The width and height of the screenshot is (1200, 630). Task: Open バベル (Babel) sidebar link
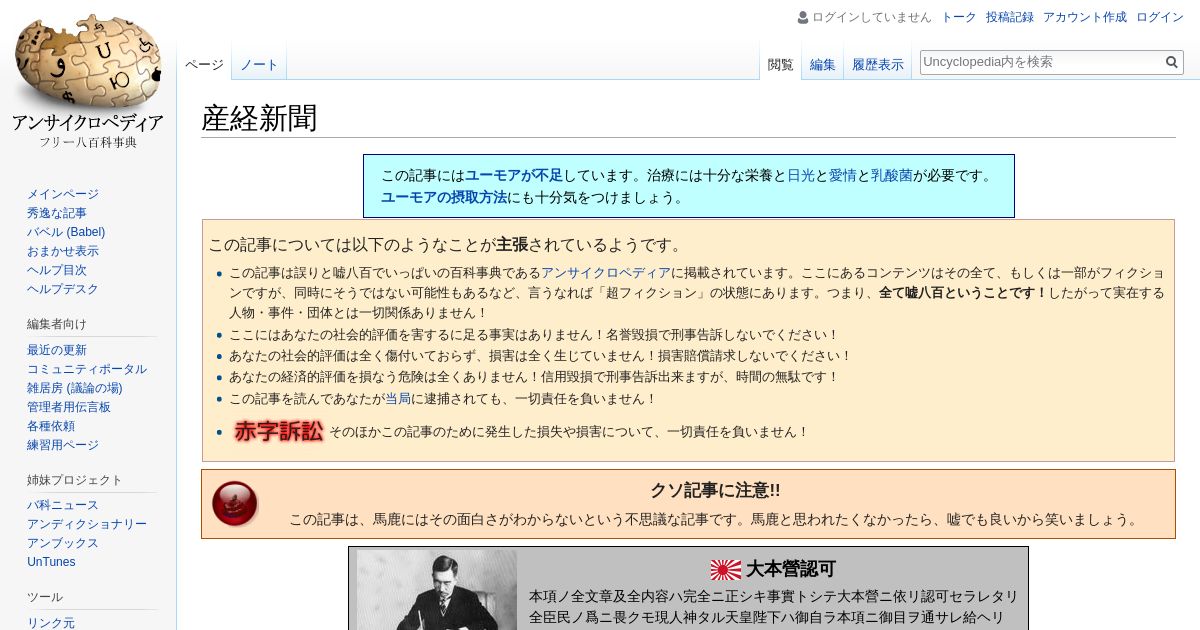[x=66, y=232]
